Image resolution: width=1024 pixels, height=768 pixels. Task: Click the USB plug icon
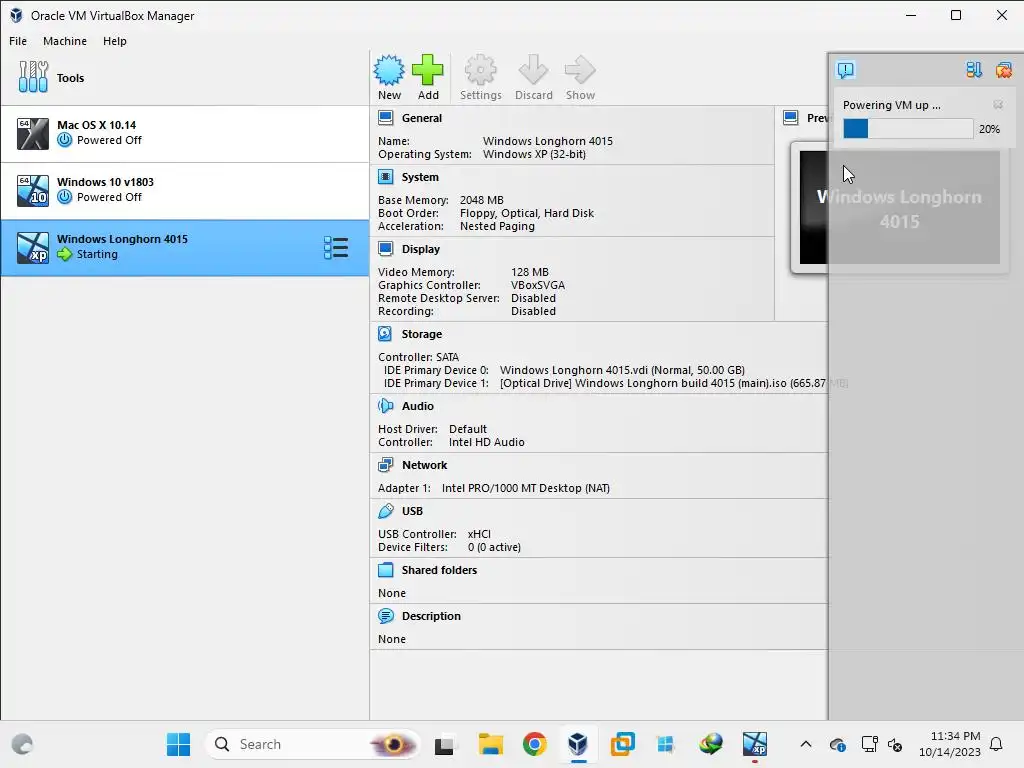pos(386,511)
